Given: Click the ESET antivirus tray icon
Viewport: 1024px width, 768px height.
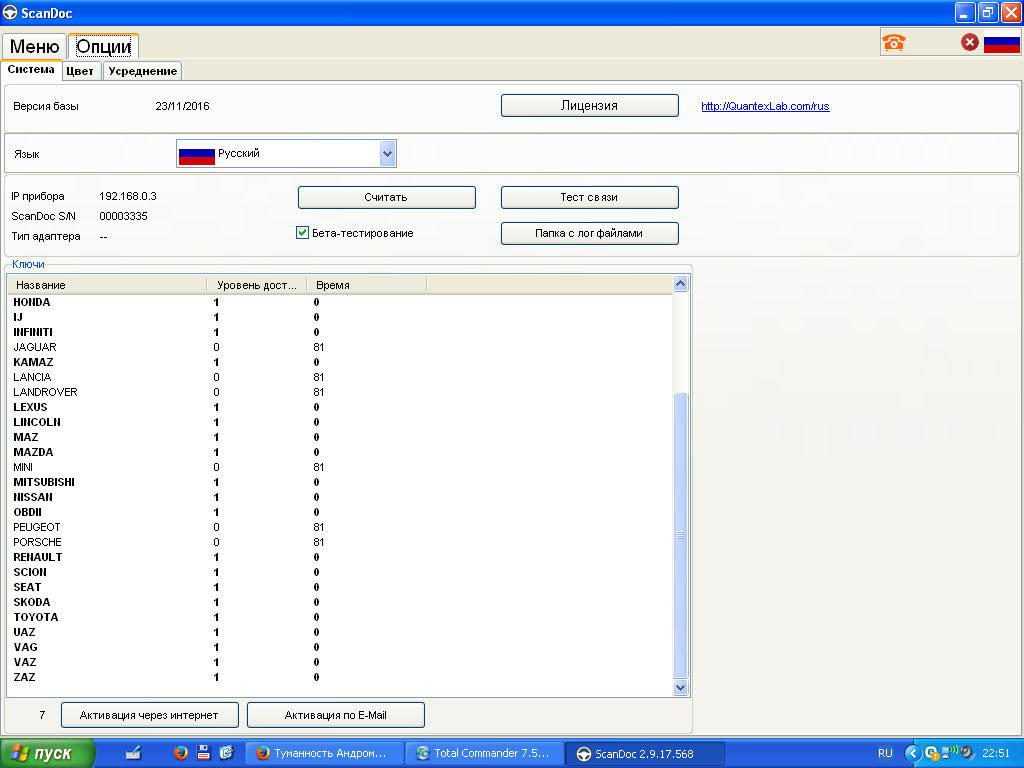Looking at the screenshot, I should coord(931,753).
